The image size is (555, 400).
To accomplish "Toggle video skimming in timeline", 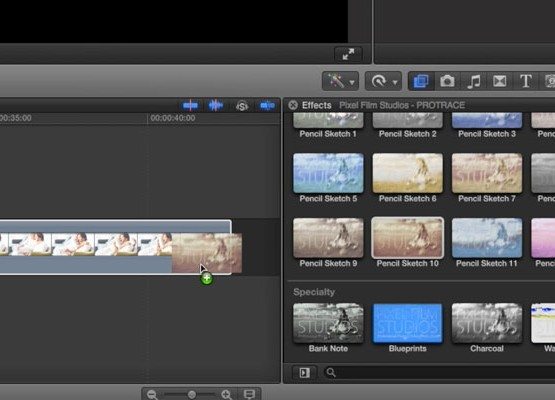I will (x=190, y=105).
